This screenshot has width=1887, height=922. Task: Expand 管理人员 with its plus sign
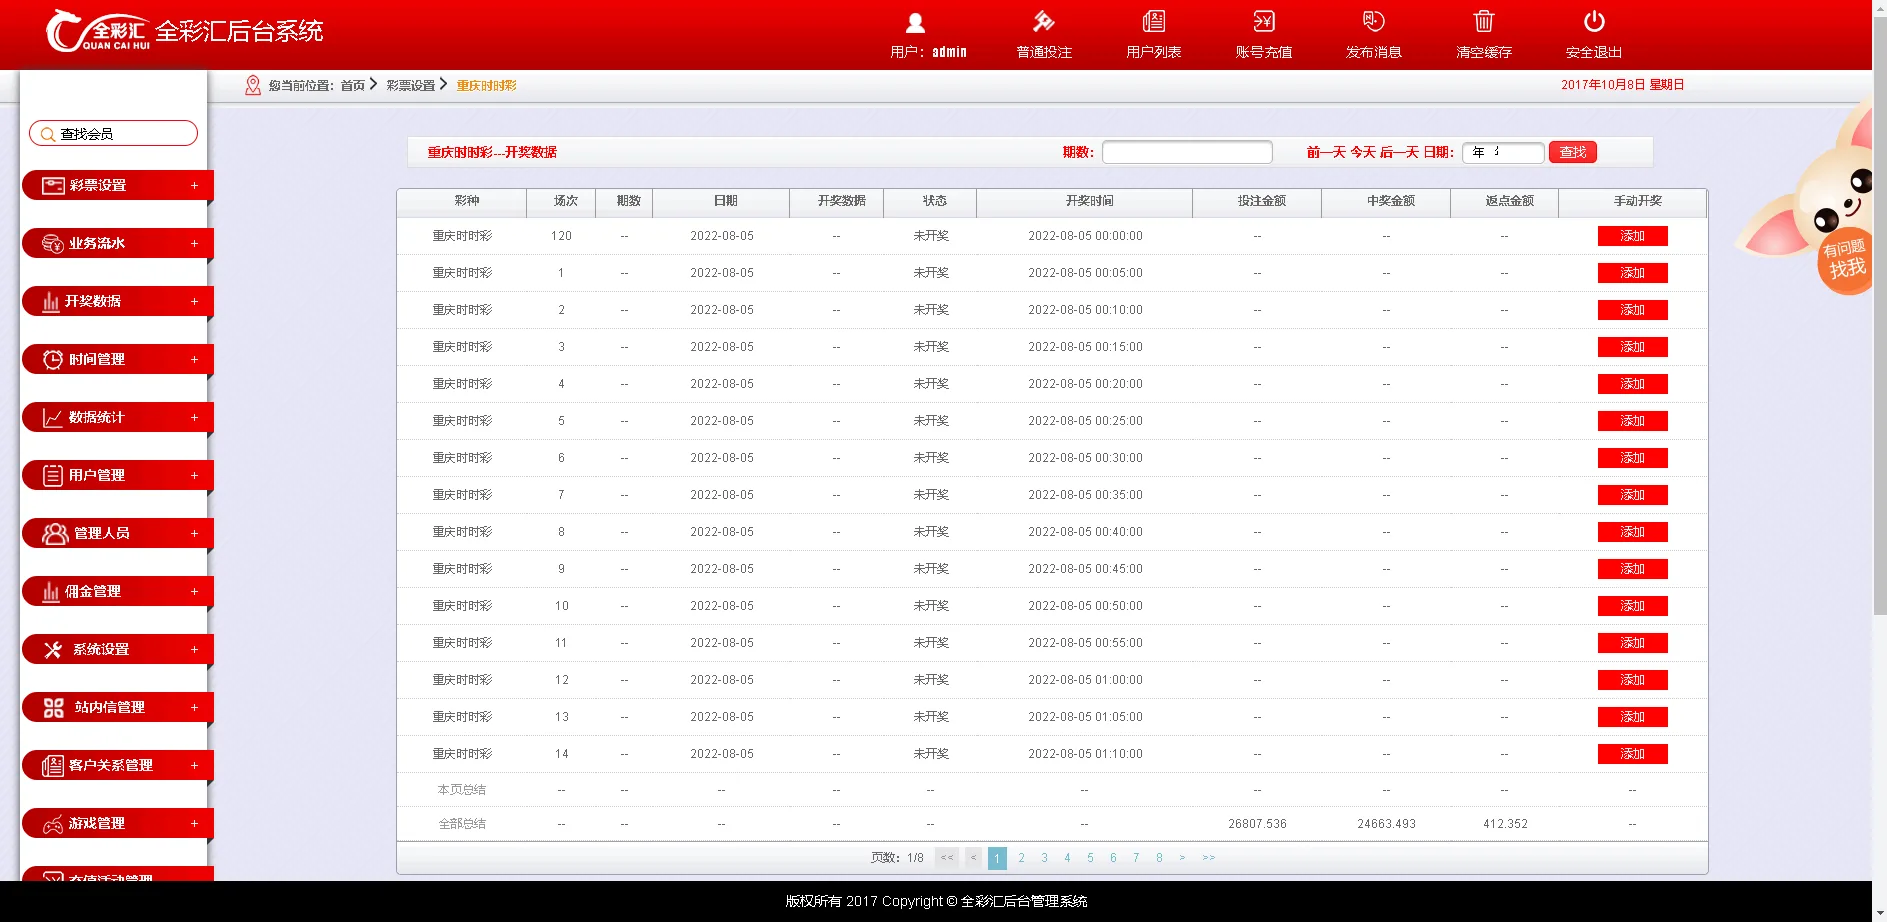tap(194, 533)
